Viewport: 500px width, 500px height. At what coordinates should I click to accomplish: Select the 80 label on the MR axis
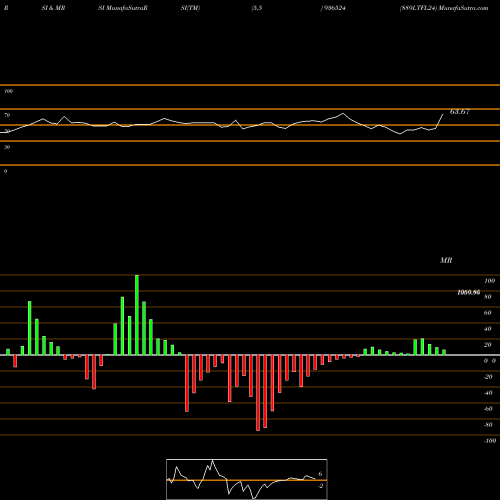[x=488, y=297]
